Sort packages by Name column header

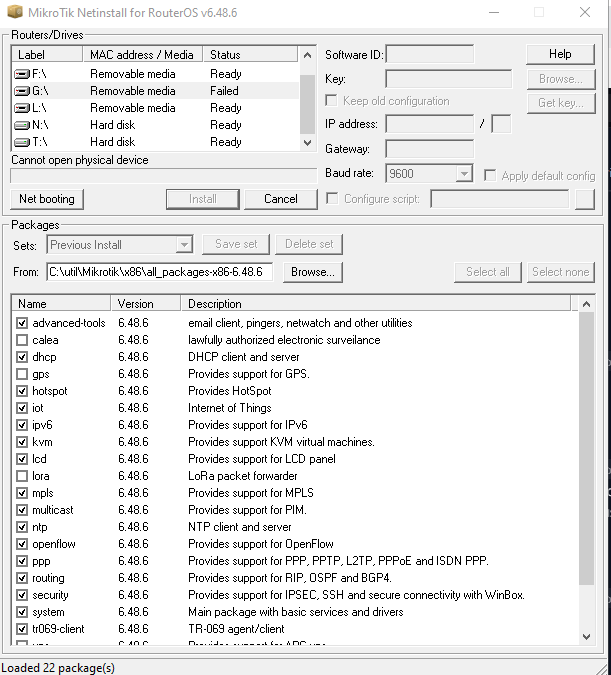[61, 303]
